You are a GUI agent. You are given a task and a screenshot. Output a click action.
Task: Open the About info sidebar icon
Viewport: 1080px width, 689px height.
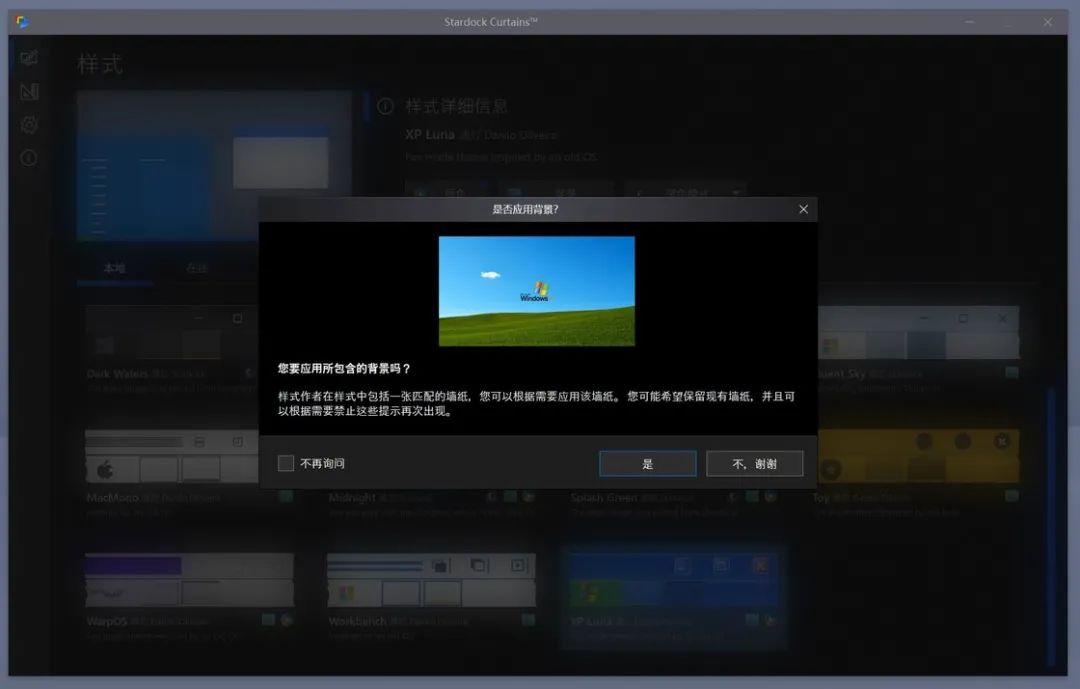click(x=29, y=158)
